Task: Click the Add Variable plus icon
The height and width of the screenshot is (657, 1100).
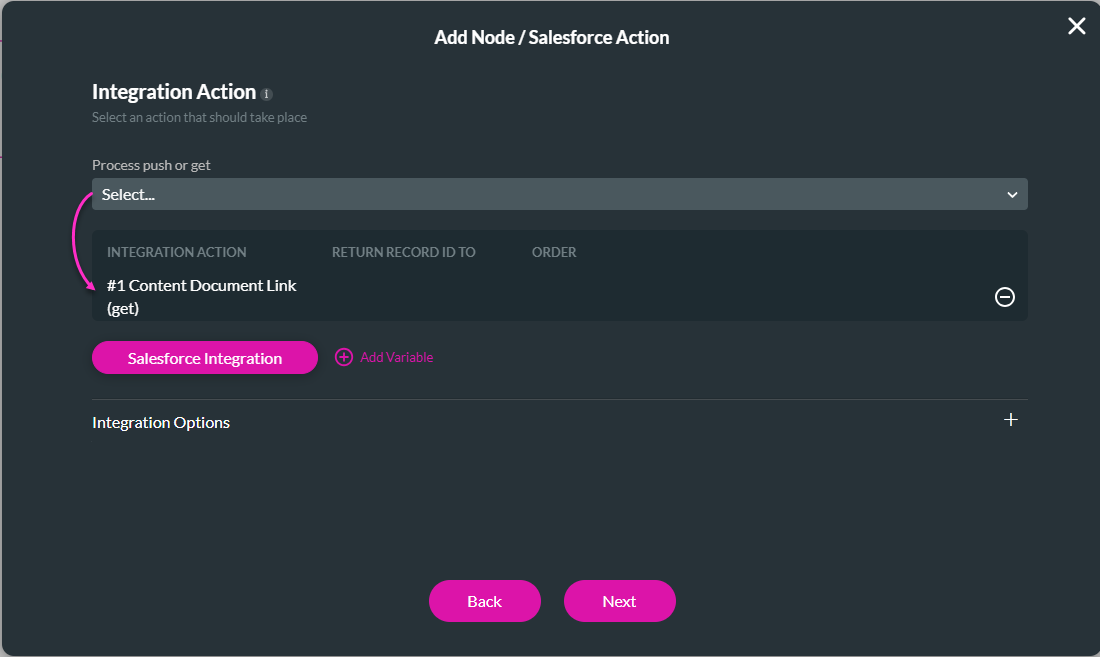Action: [344, 357]
